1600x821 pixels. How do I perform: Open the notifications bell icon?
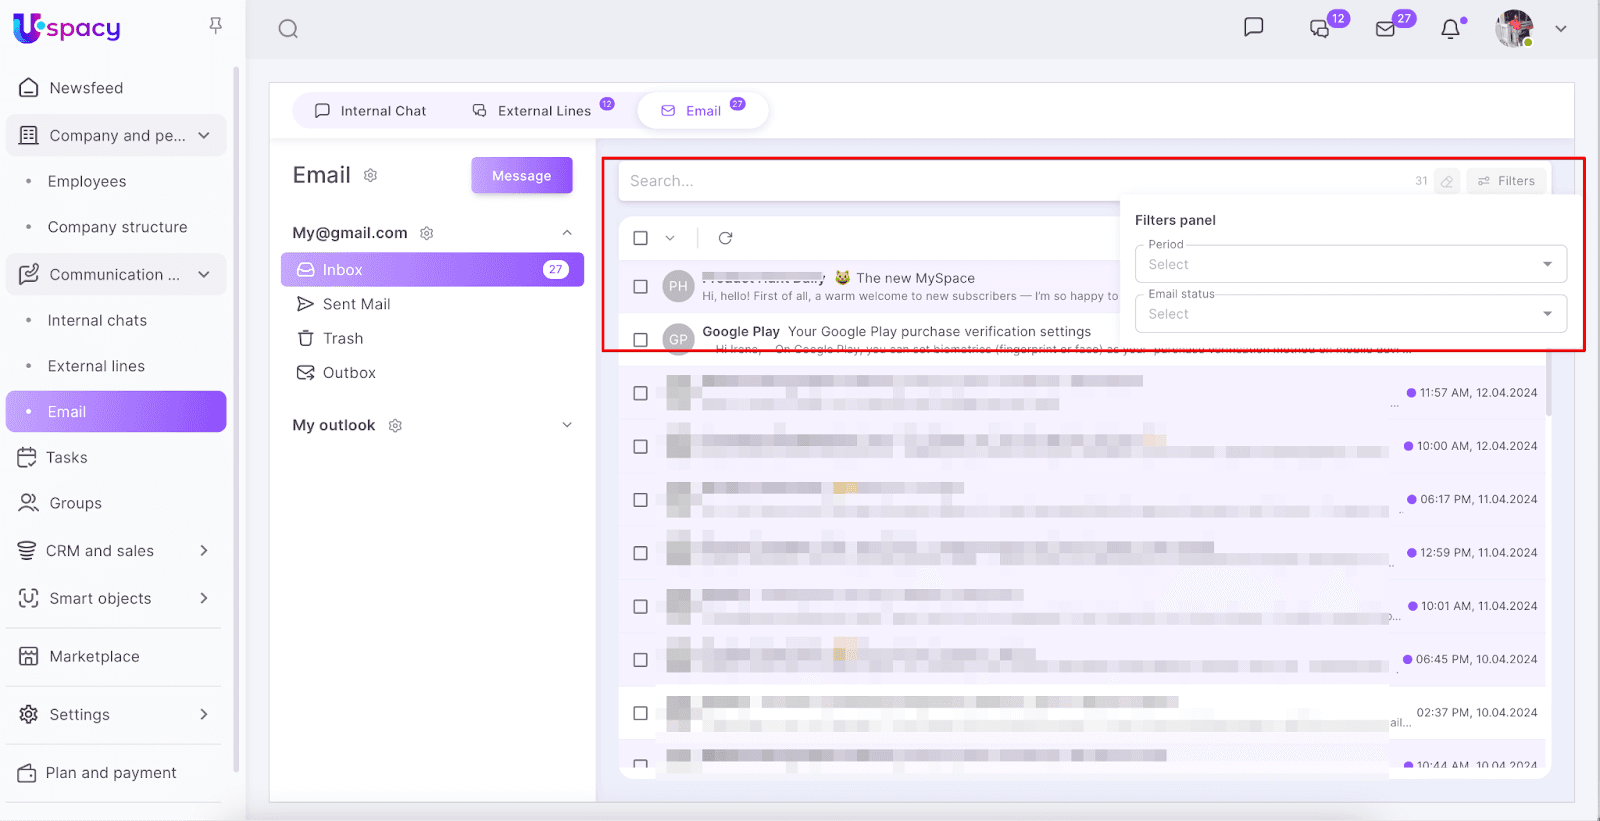(1450, 29)
